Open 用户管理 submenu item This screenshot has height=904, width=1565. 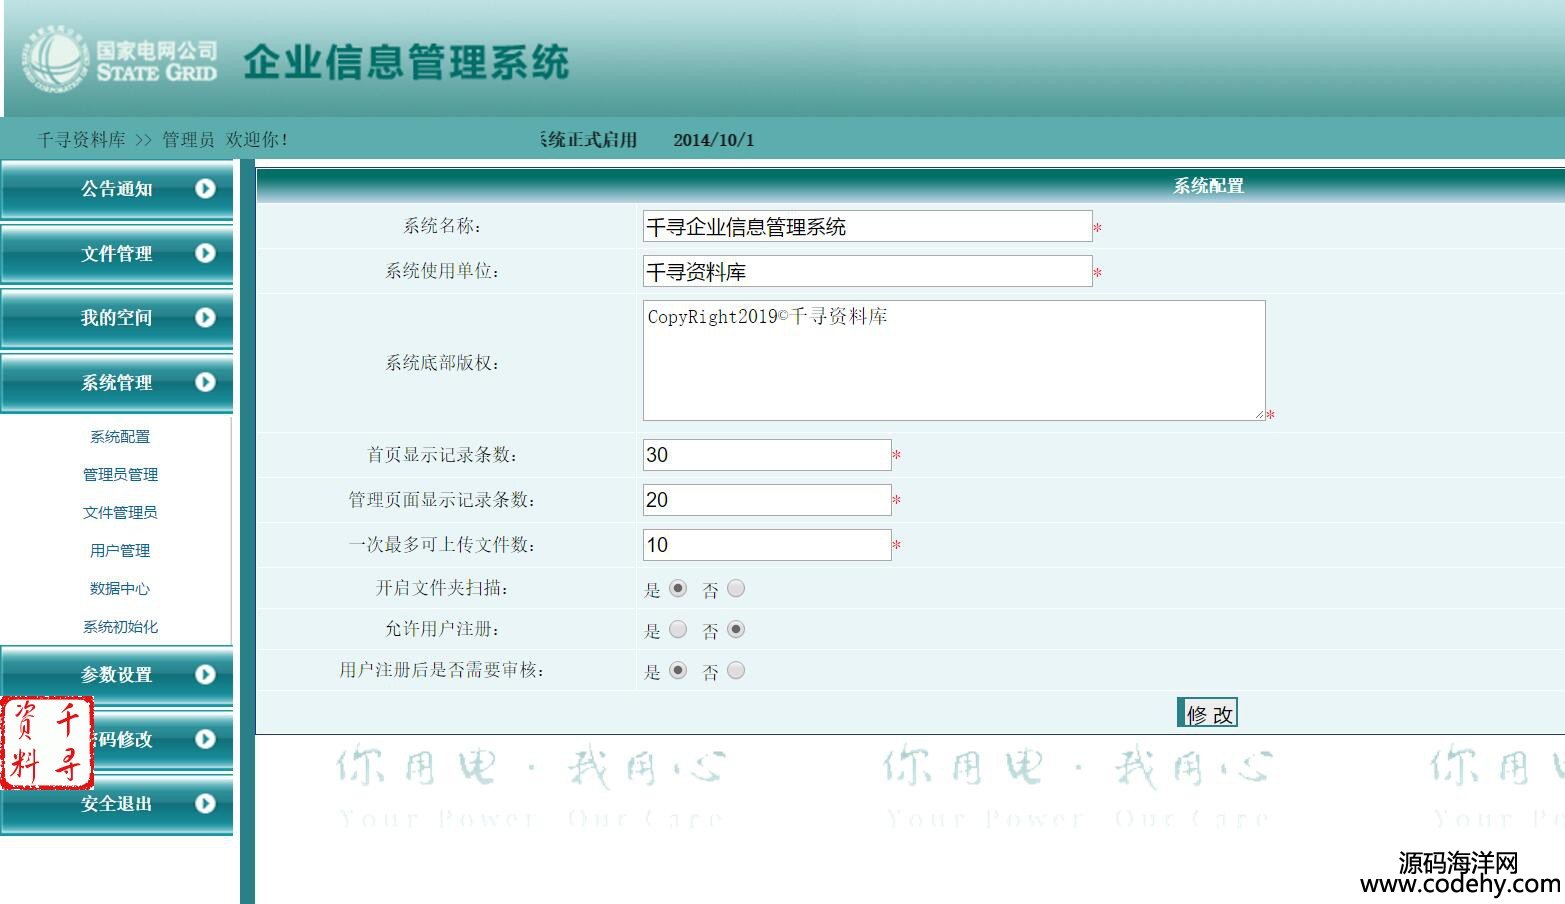point(120,550)
